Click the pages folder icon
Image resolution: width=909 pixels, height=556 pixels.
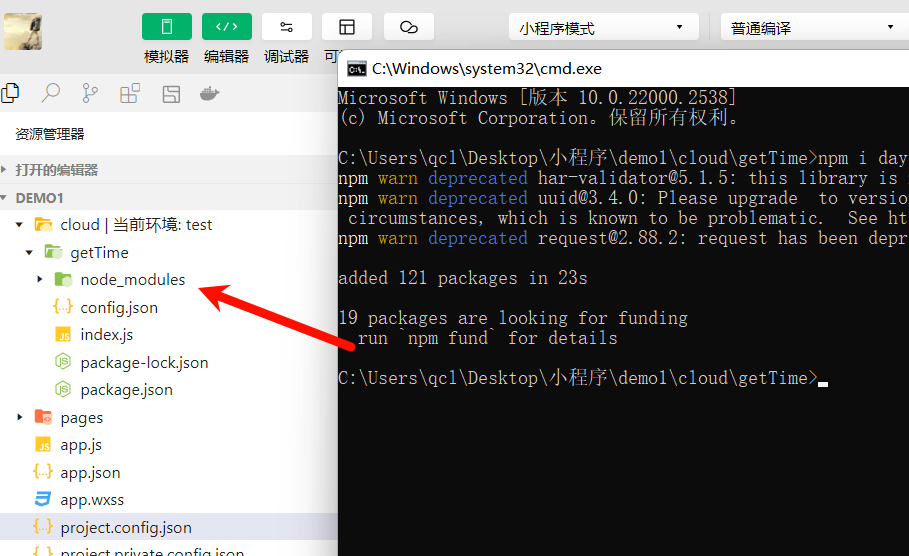click(43, 417)
